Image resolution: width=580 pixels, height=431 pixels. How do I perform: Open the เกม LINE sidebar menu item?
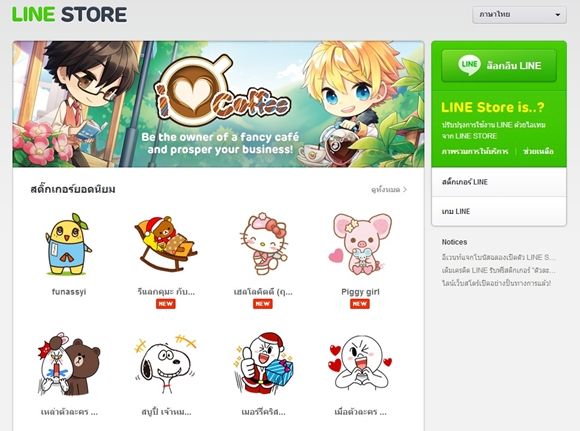click(499, 211)
